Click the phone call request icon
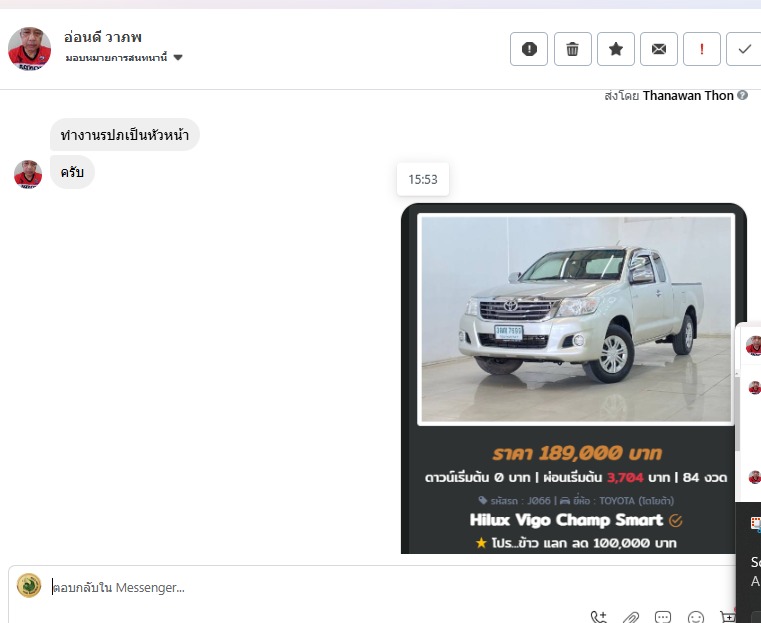This screenshot has height=623, width=761. tap(598, 617)
